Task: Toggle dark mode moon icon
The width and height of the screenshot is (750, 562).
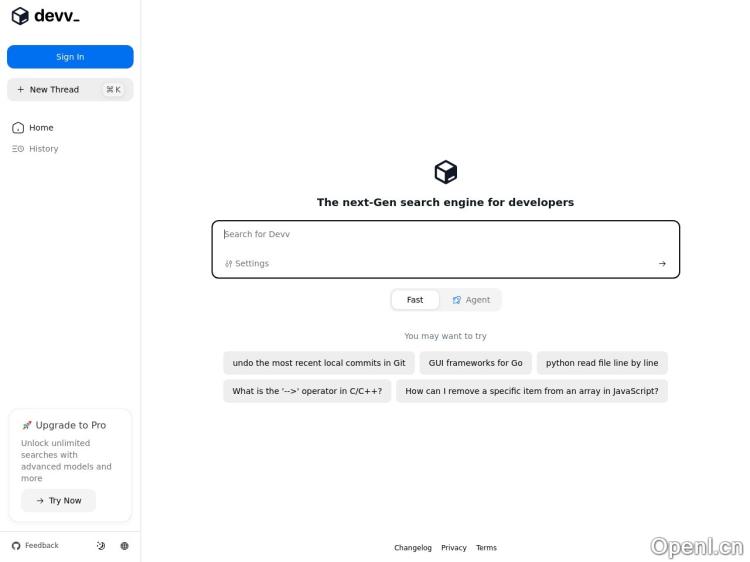Action: click(x=101, y=546)
